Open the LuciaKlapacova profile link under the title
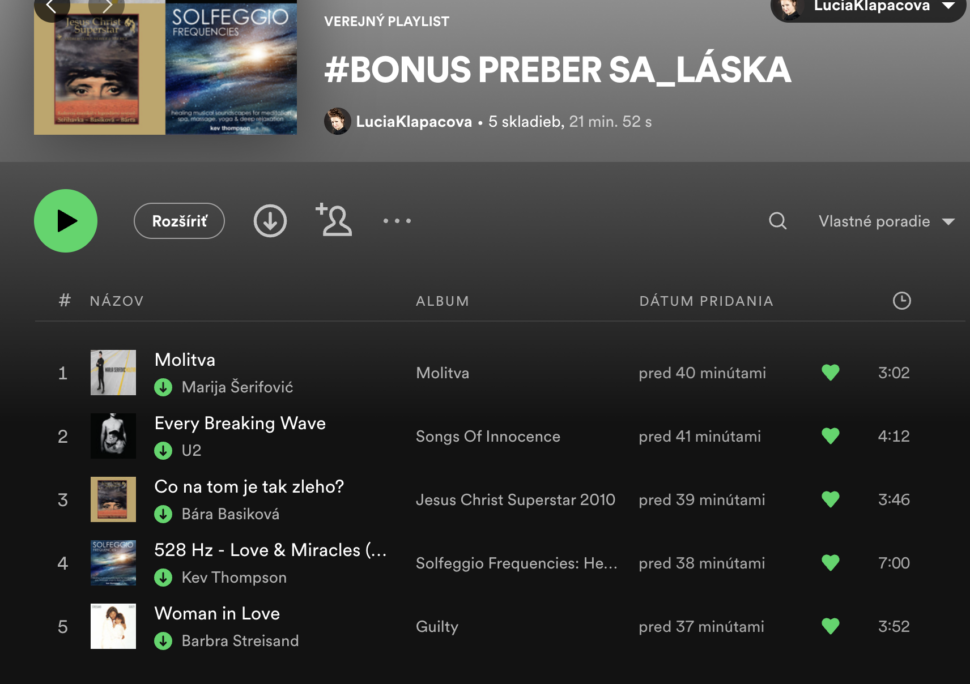 coord(413,122)
